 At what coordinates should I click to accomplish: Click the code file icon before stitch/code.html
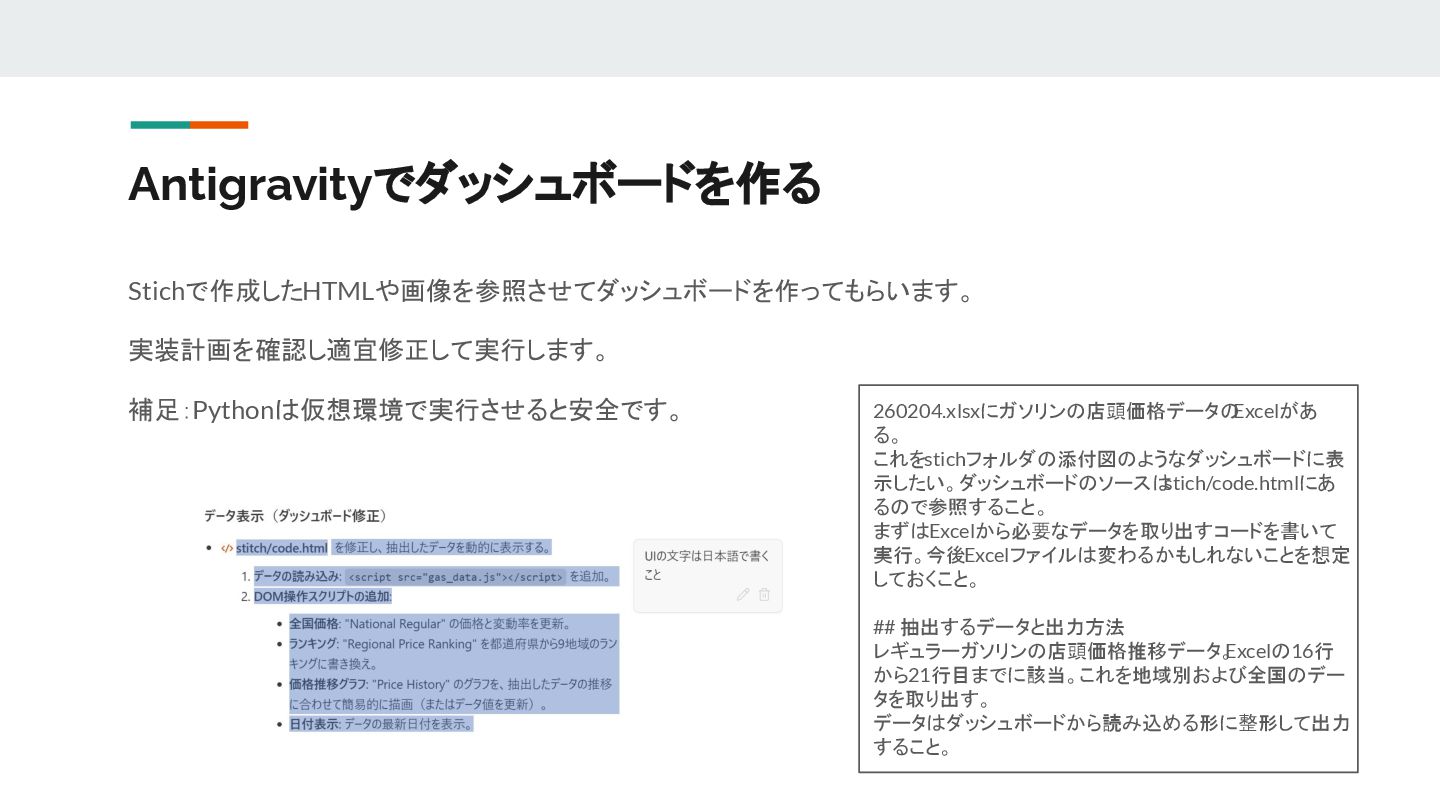coord(227,548)
